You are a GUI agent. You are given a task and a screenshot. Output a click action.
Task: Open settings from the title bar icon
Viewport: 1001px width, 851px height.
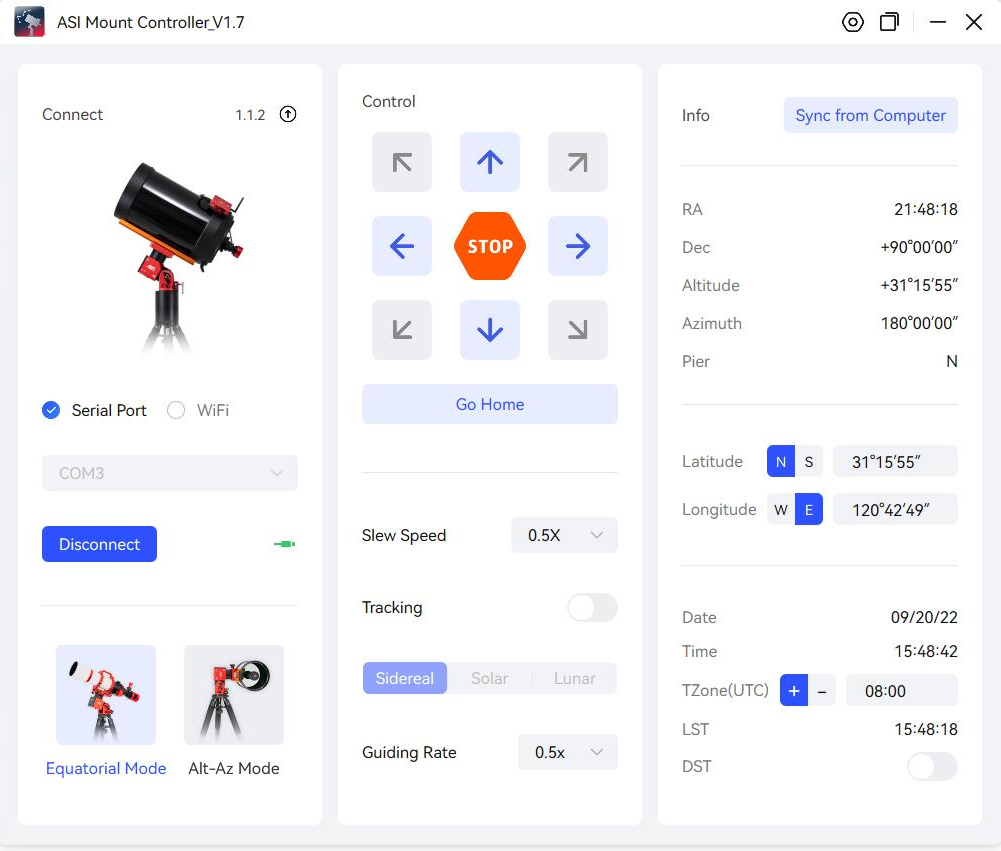tap(852, 22)
